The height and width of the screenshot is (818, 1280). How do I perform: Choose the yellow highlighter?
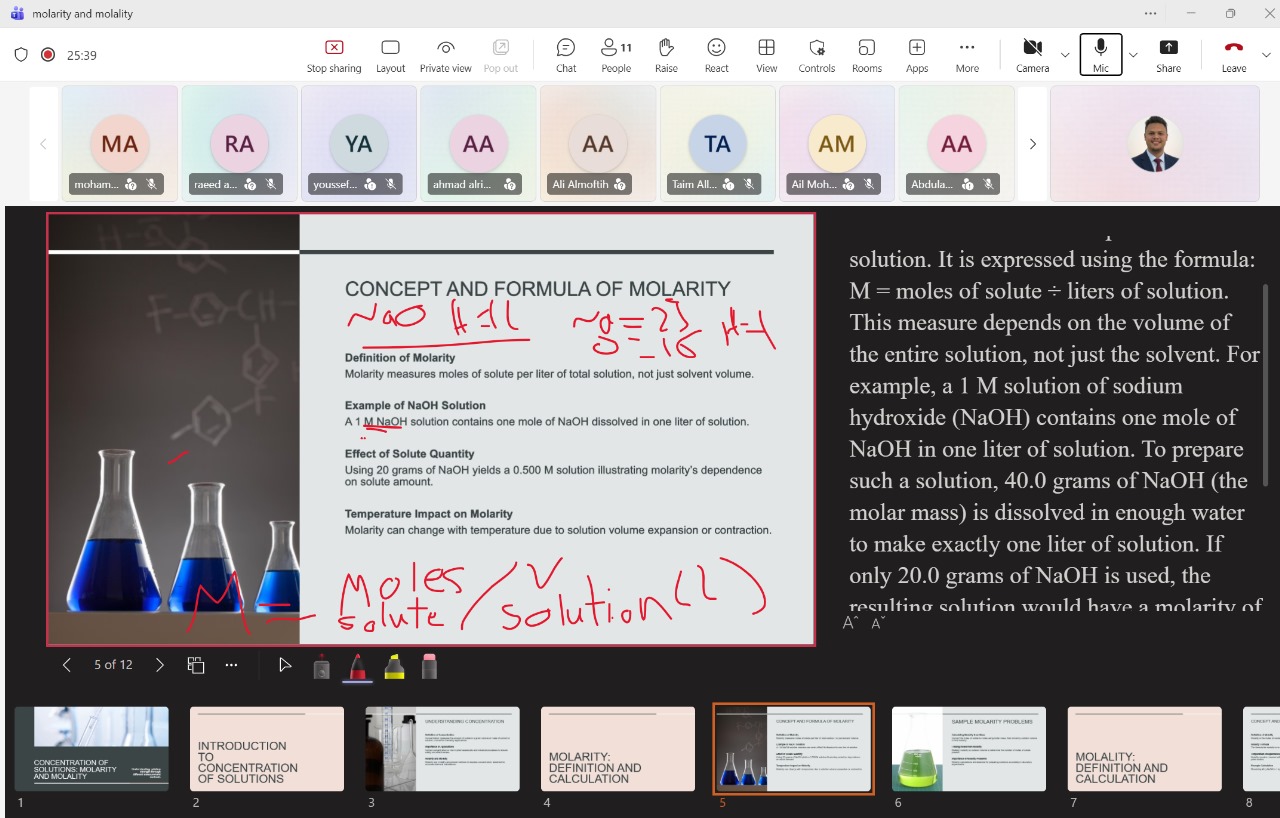(395, 666)
